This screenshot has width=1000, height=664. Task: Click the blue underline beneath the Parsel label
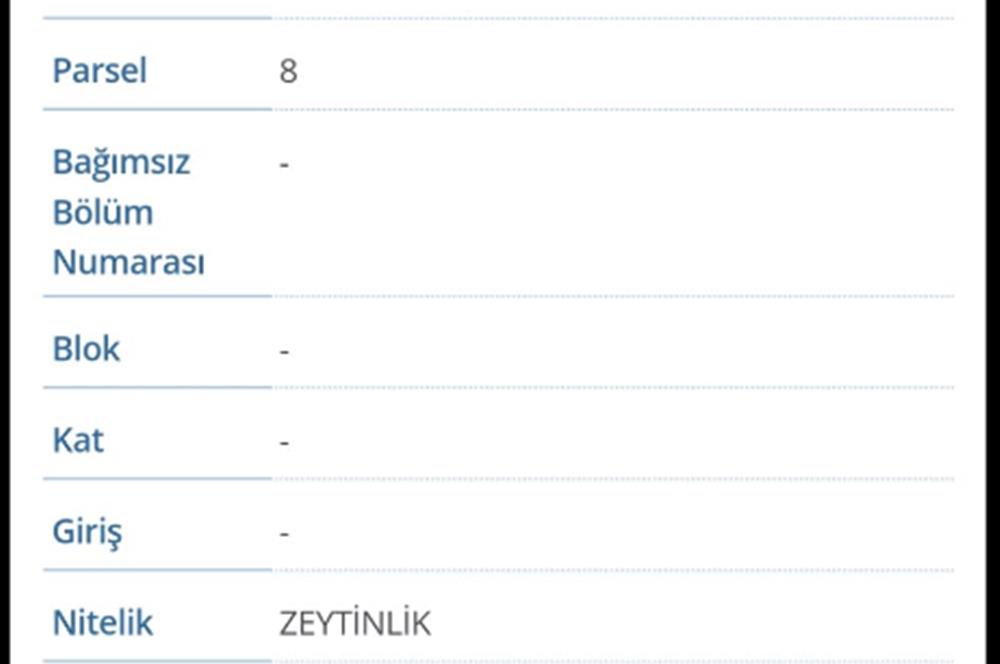click(157, 109)
